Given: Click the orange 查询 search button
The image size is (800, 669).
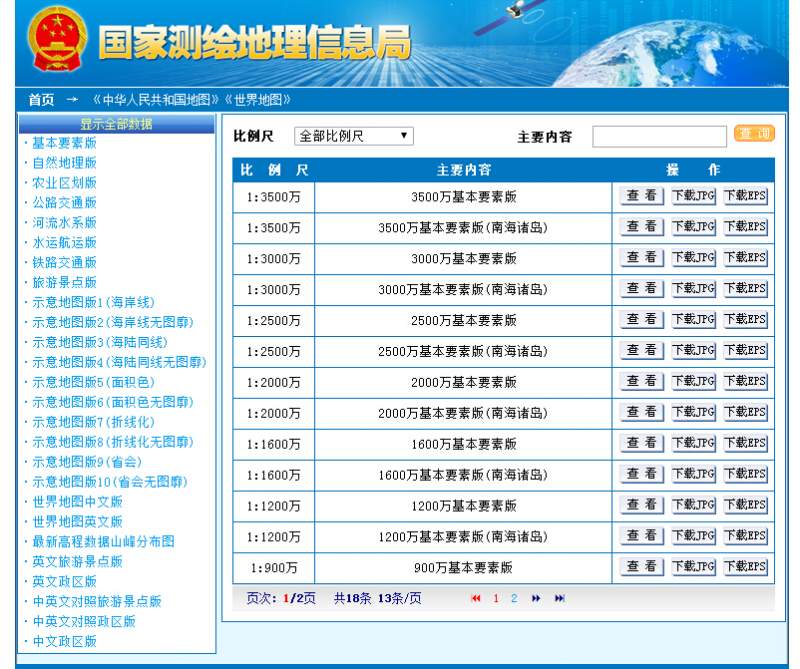Looking at the screenshot, I should [x=755, y=134].
